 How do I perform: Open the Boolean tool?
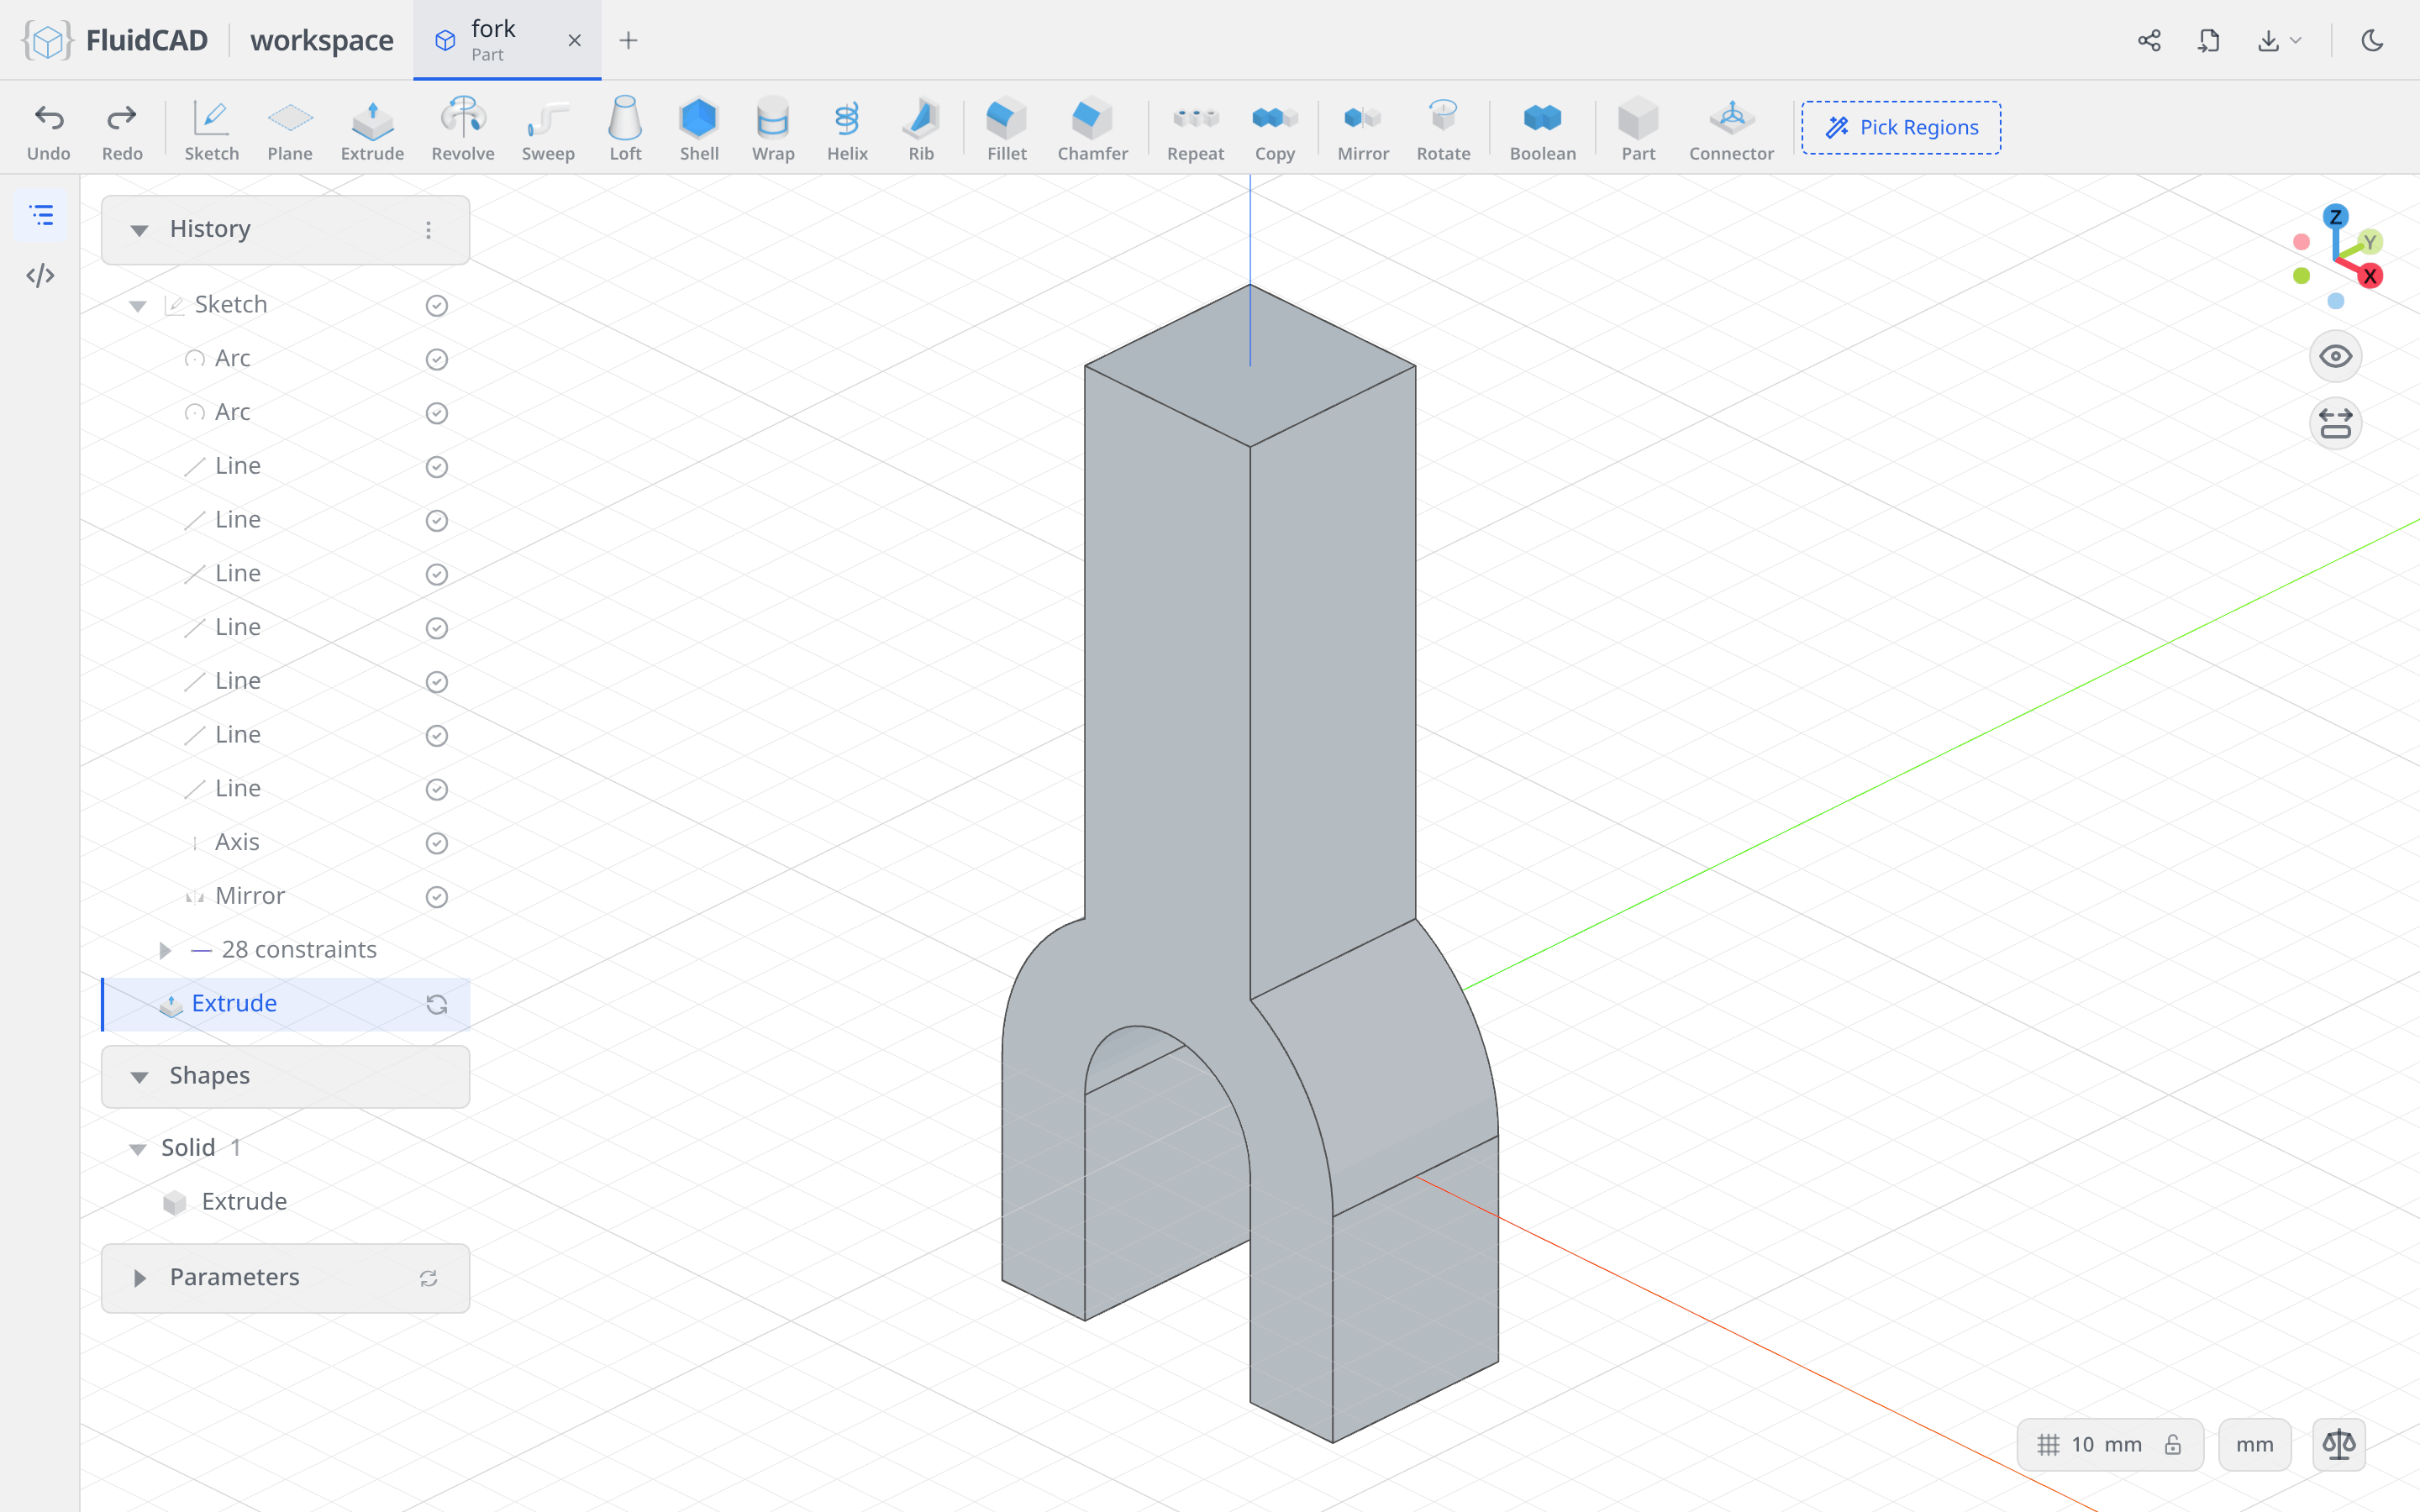(x=1542, y=129)
